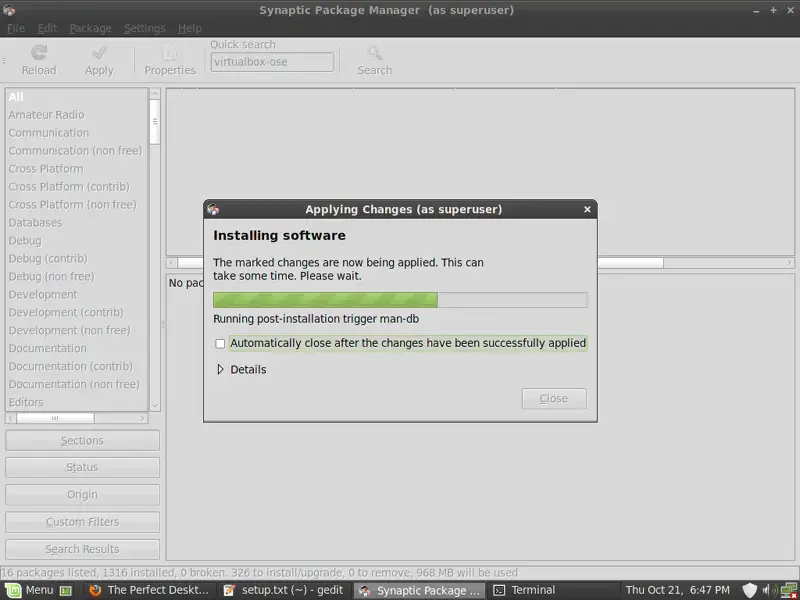Click the Synaptic icon in main title bar
800x600 pixels.
[x=9, y=10]
